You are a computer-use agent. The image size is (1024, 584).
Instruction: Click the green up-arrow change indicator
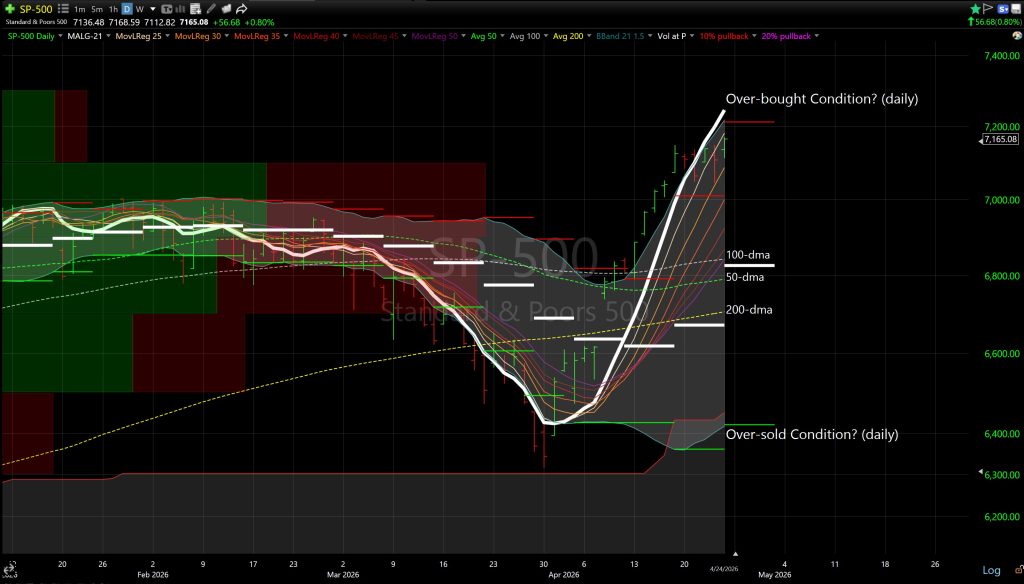coord(971,22)
